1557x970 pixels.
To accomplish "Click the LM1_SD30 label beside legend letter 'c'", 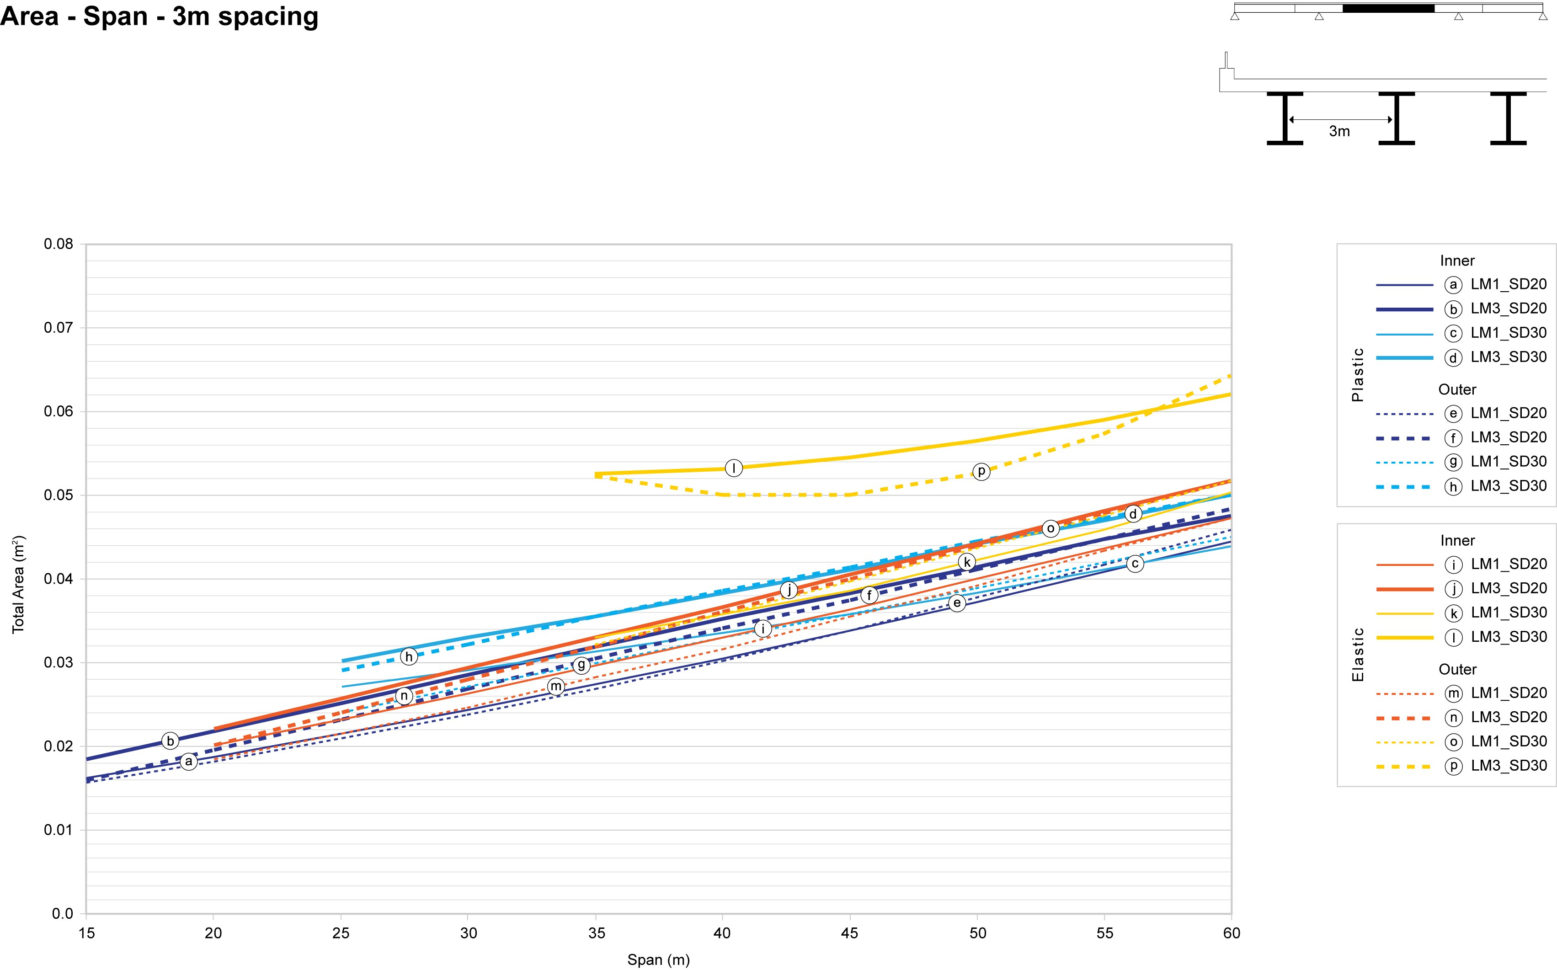I will (1508, 333).
